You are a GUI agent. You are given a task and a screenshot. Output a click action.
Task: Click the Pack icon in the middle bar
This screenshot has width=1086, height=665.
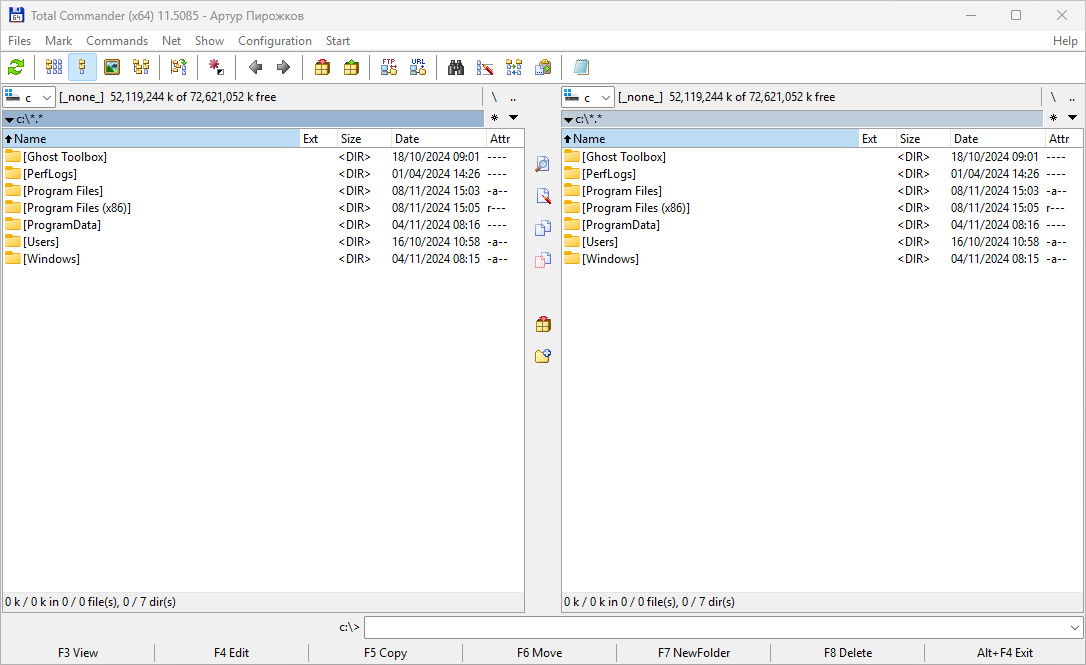[543, 323]
